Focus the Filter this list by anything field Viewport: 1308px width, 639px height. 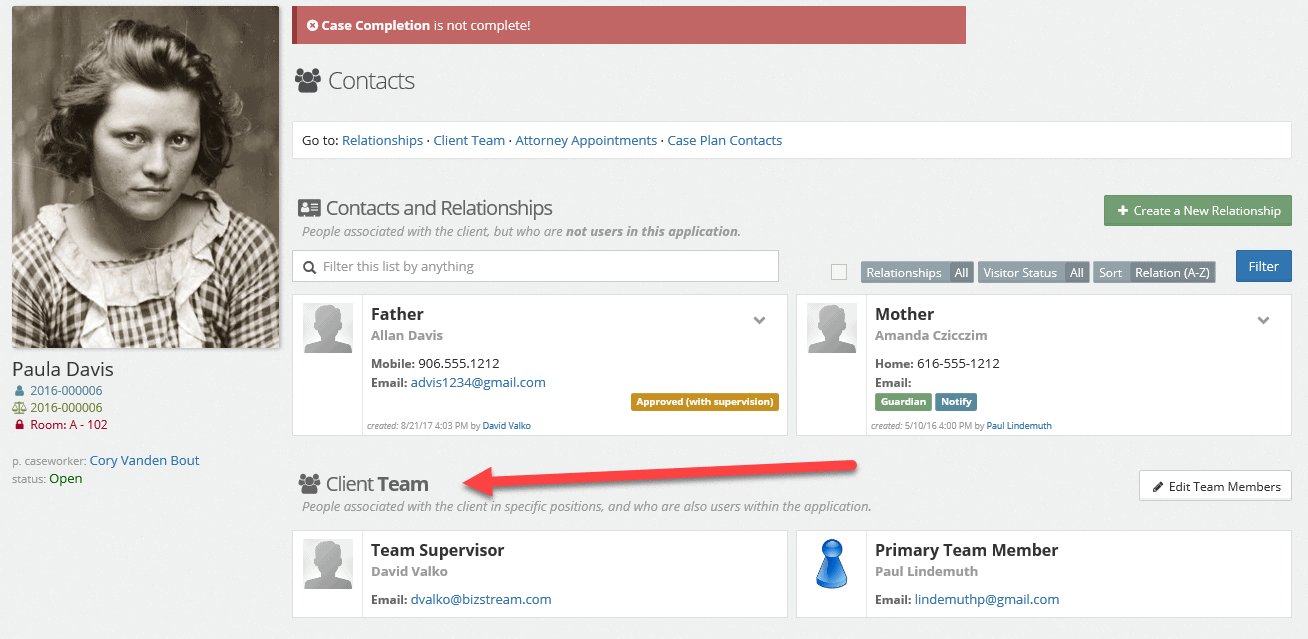(535, 266)
